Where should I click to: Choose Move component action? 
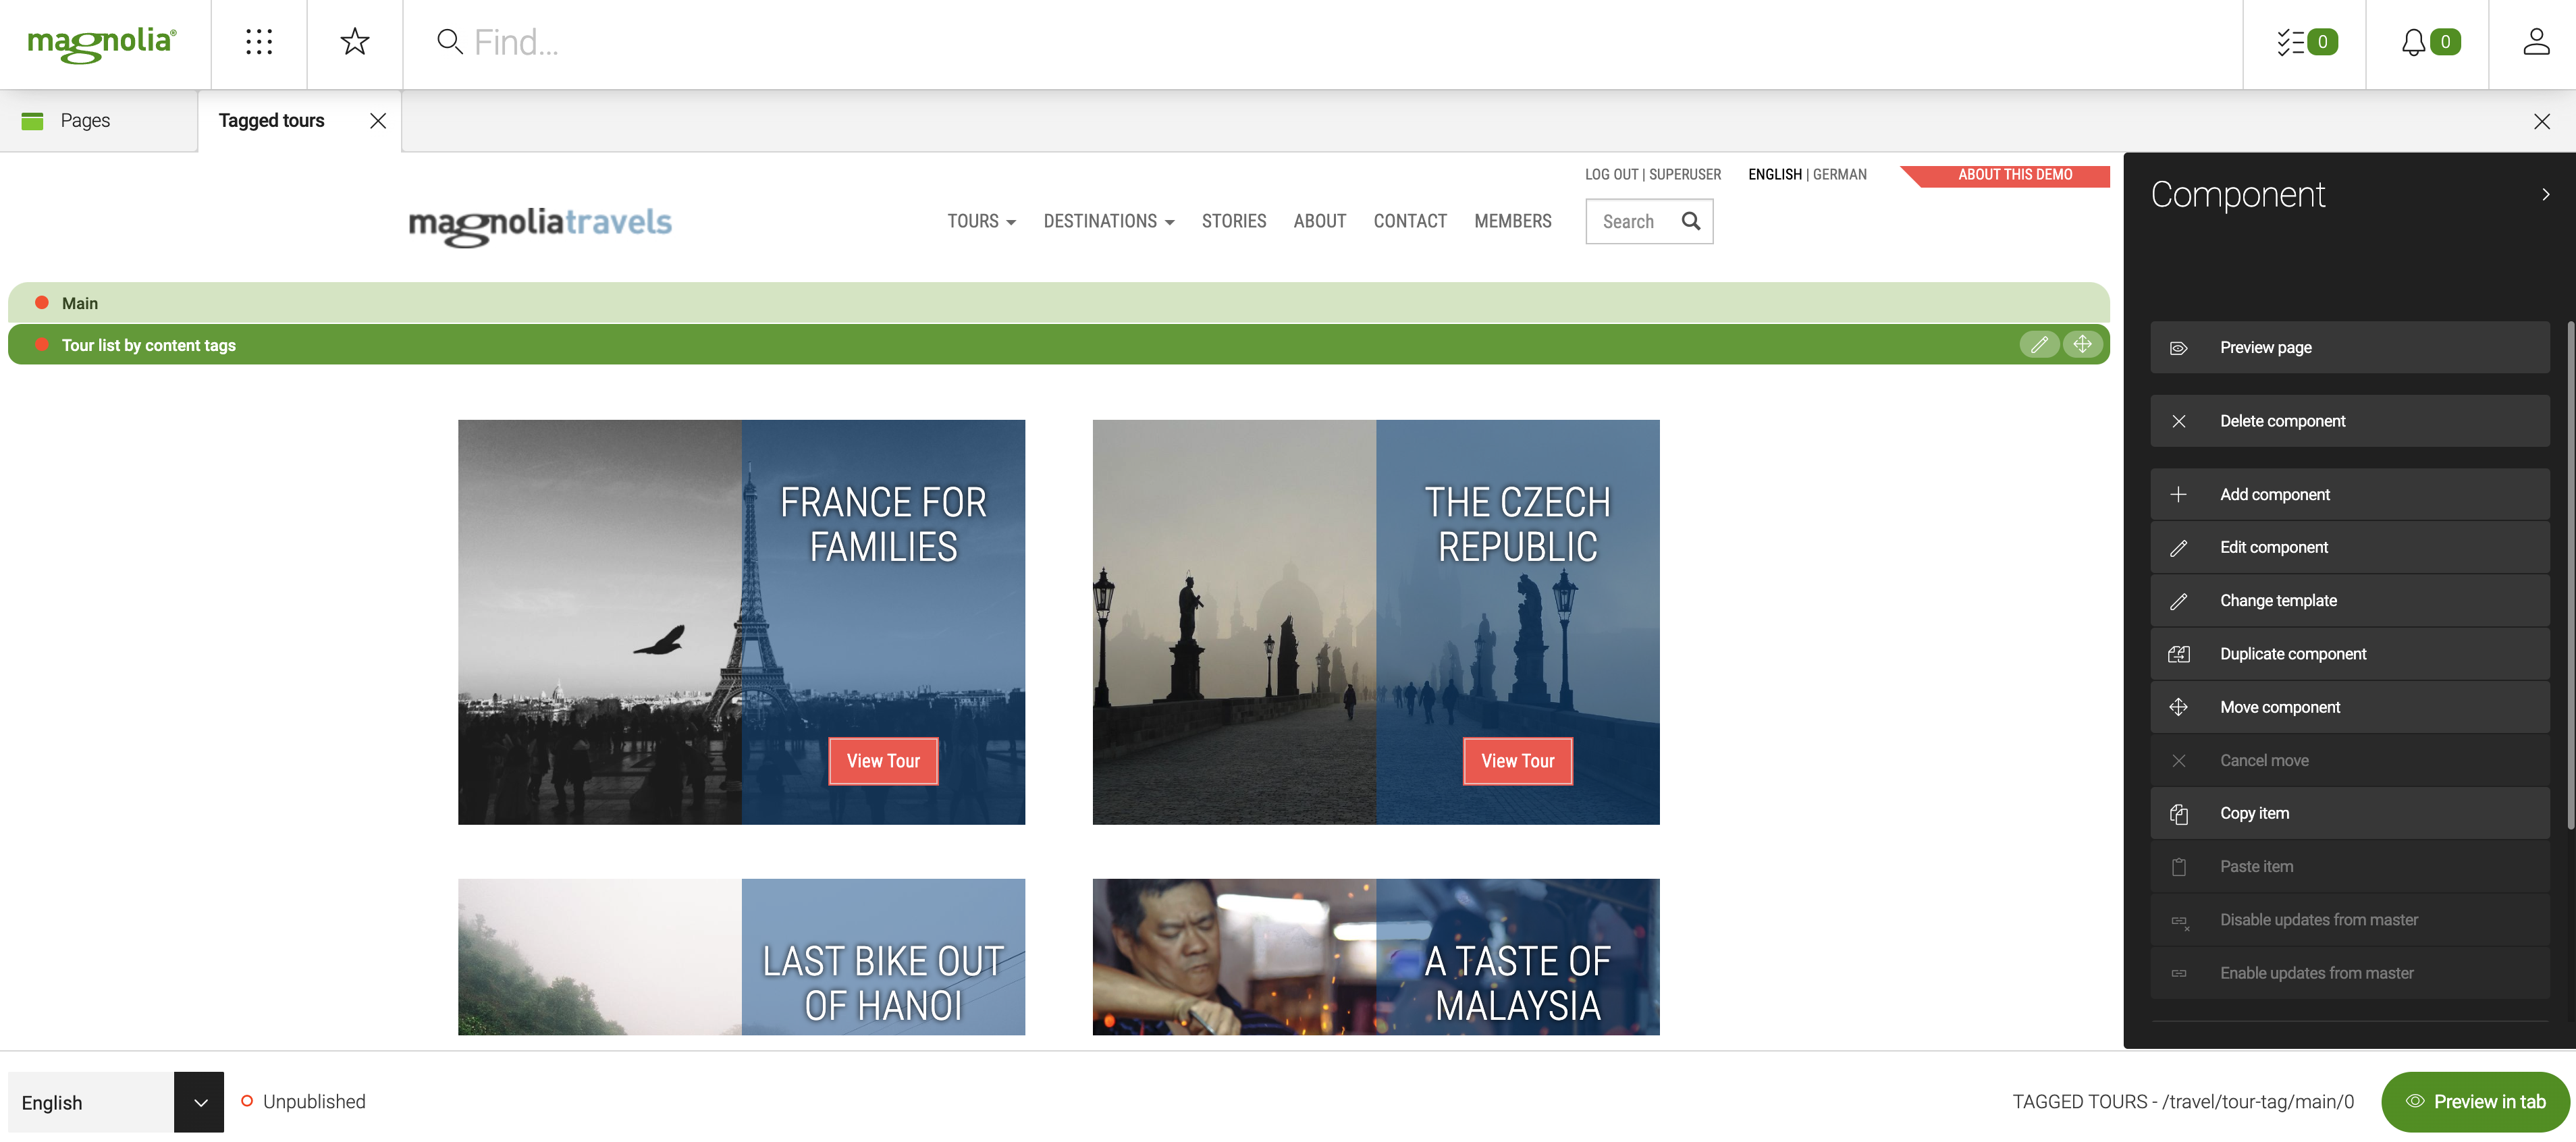[2349, 707]
